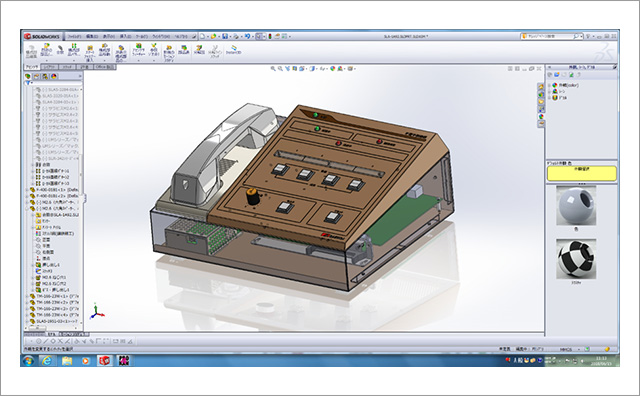Image resolution: width=640 pixels, height=396 pixels.
Task: Expand the 外観(color) node in appearances tree
Action: pos(549,85)
